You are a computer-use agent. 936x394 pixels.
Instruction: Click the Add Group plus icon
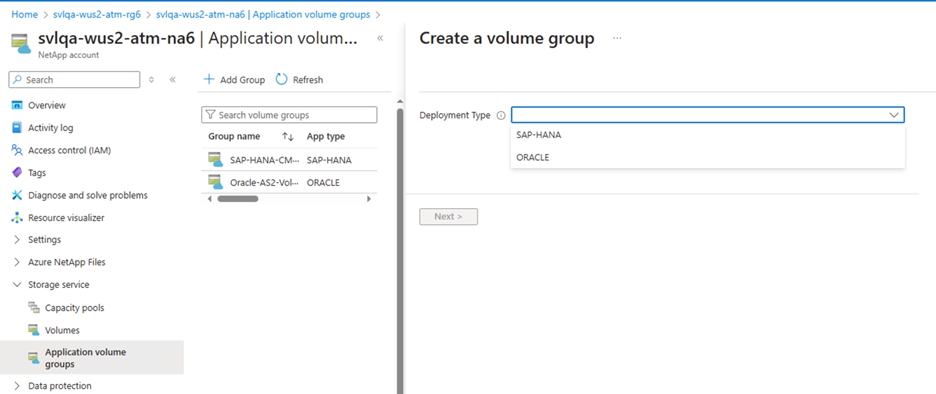[209, 79]
